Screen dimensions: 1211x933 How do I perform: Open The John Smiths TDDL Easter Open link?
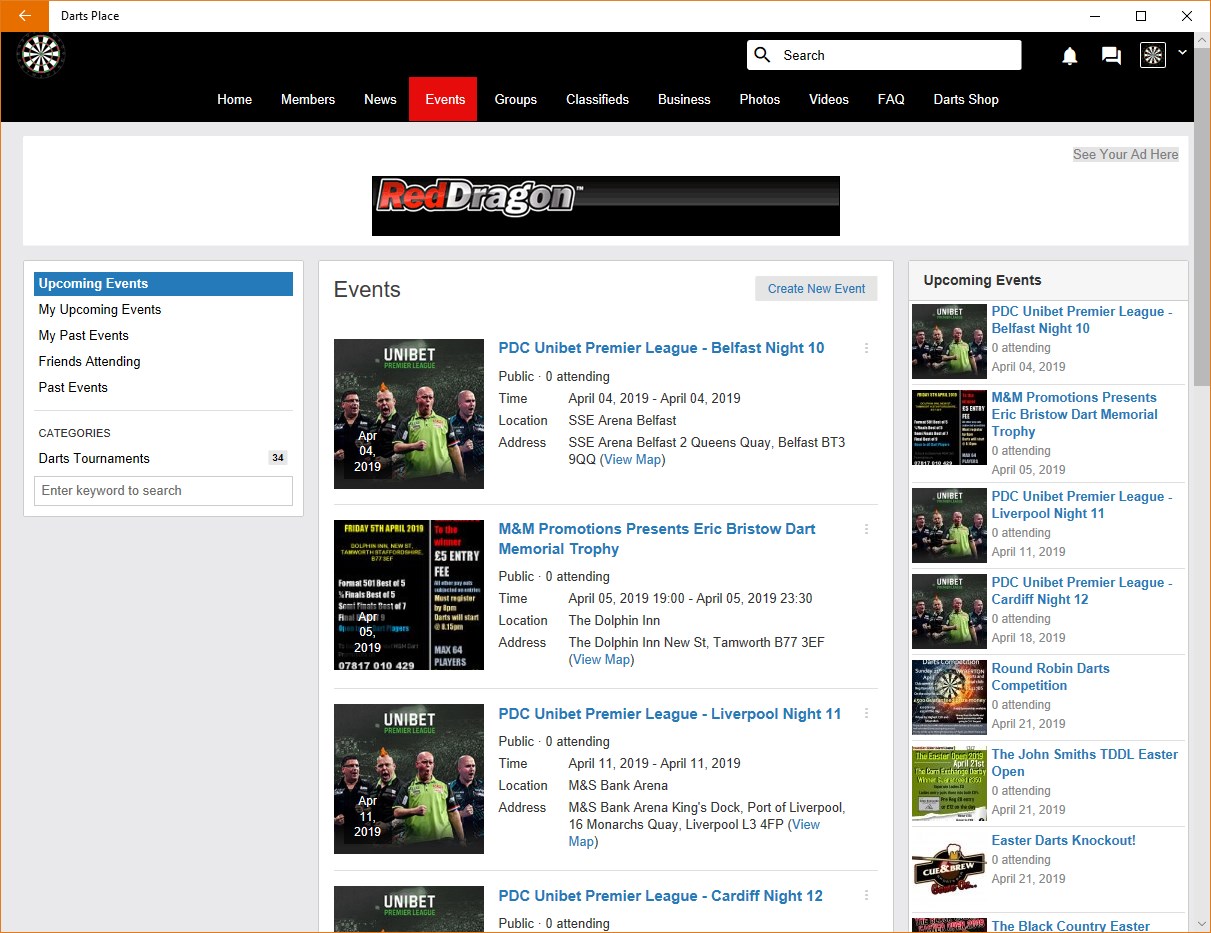point(1085,763)
